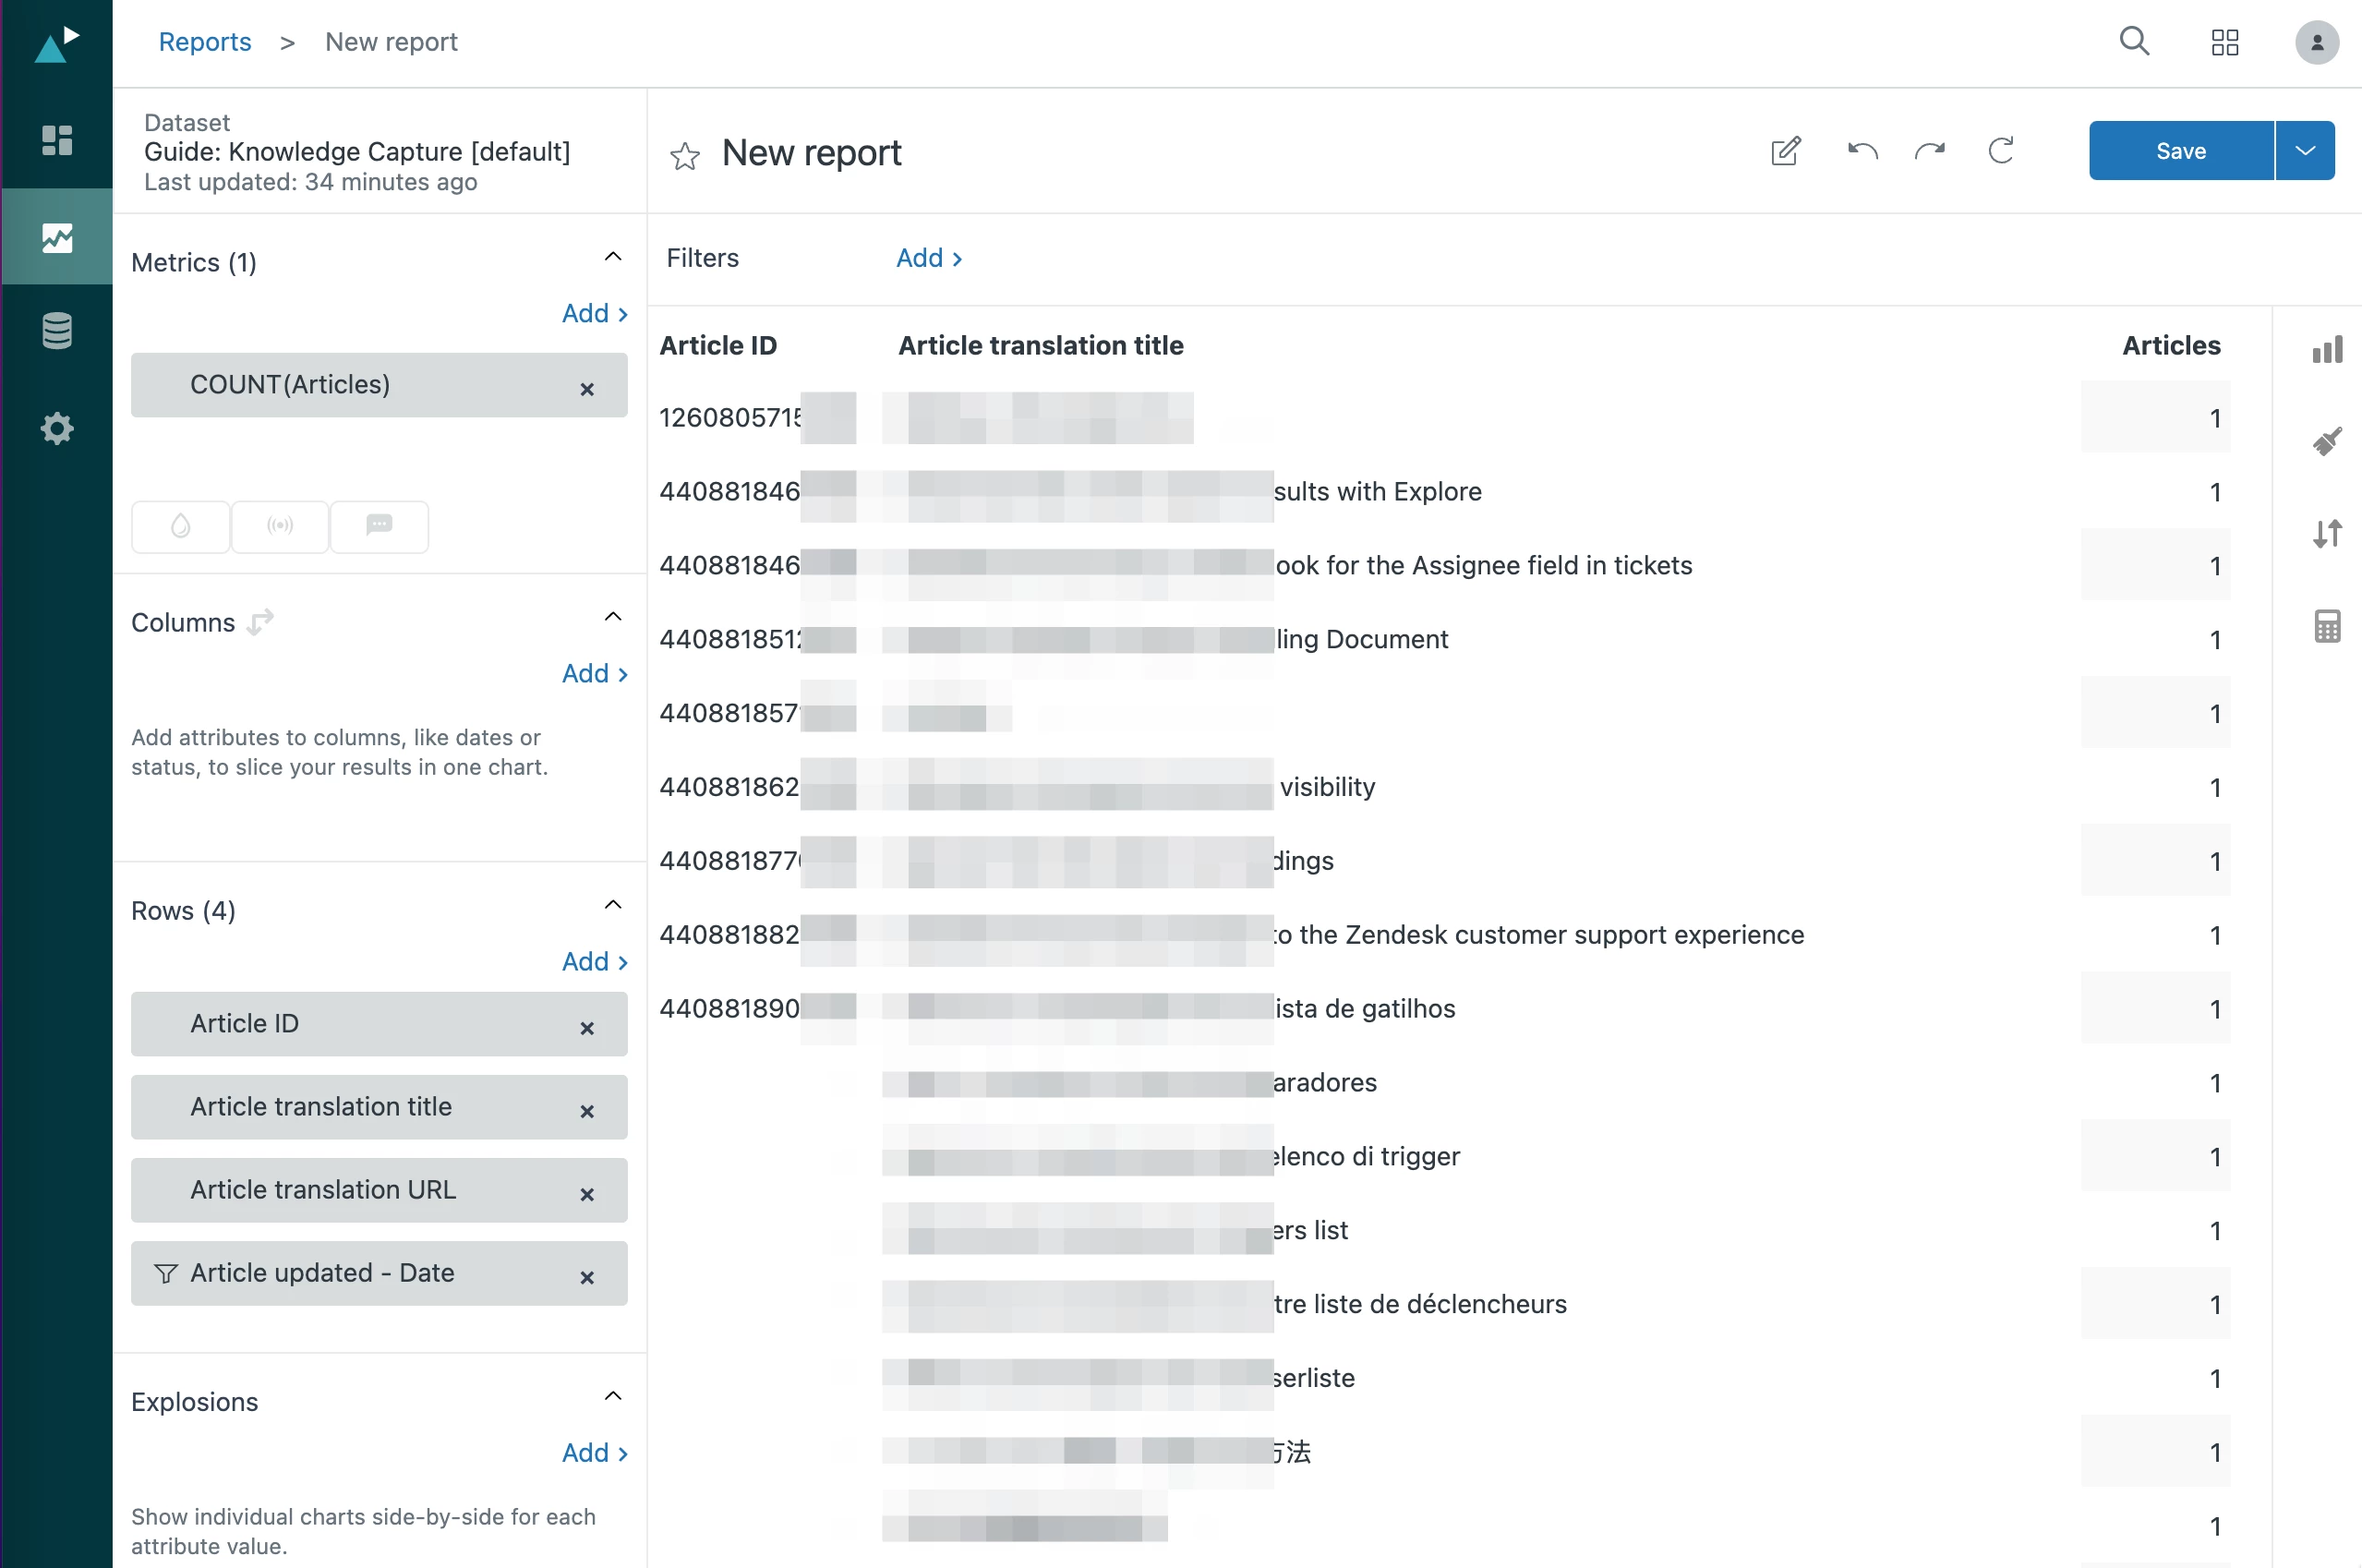Viewport: 2362px width, 1568px height.
Task: Remove COUNT(Articles) metric
Action: 587,389
